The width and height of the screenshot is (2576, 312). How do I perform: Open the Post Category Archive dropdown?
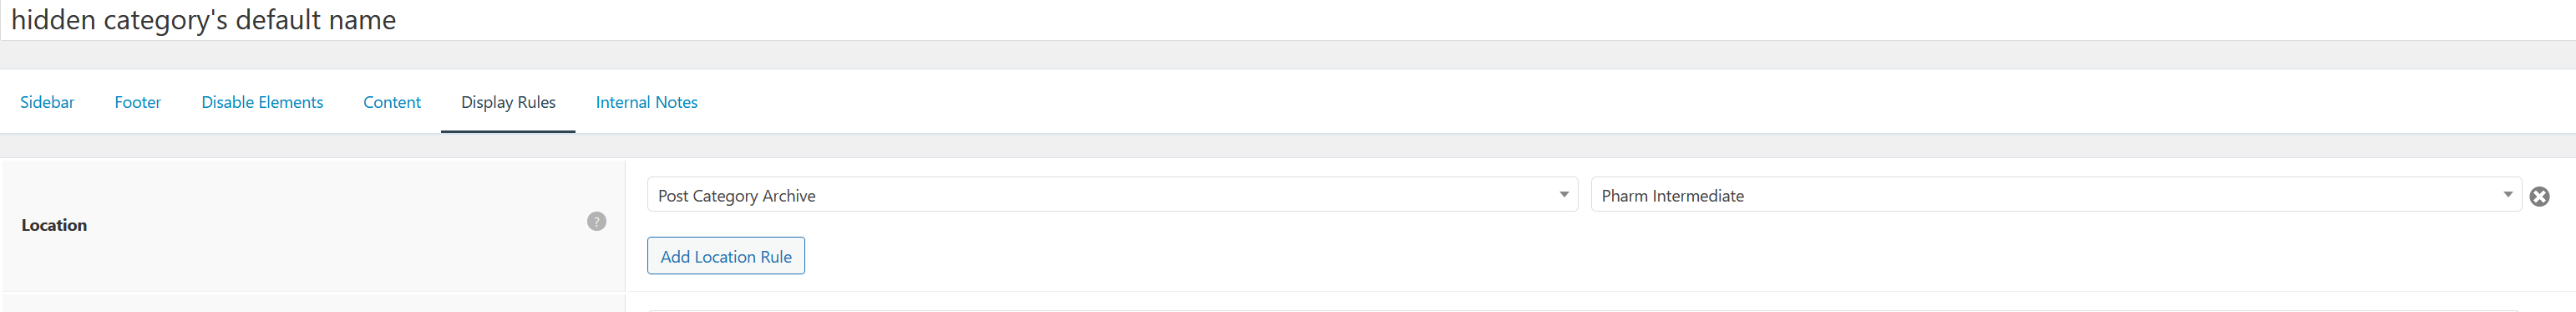(x=1112, y=195)
